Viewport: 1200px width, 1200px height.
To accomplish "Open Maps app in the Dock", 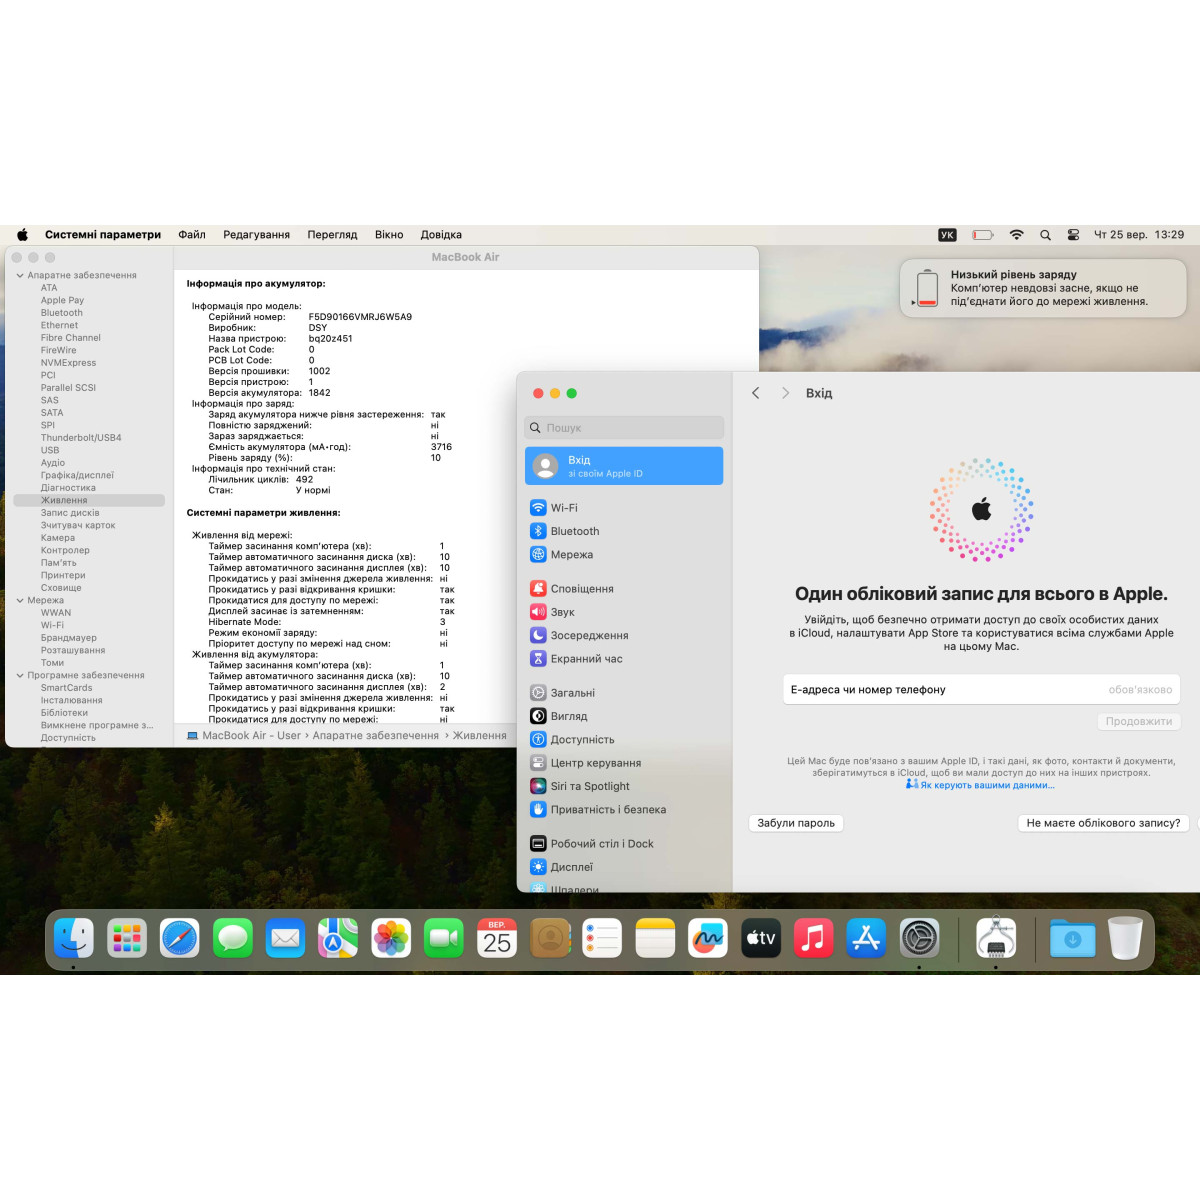I will (x=338, y=938).
